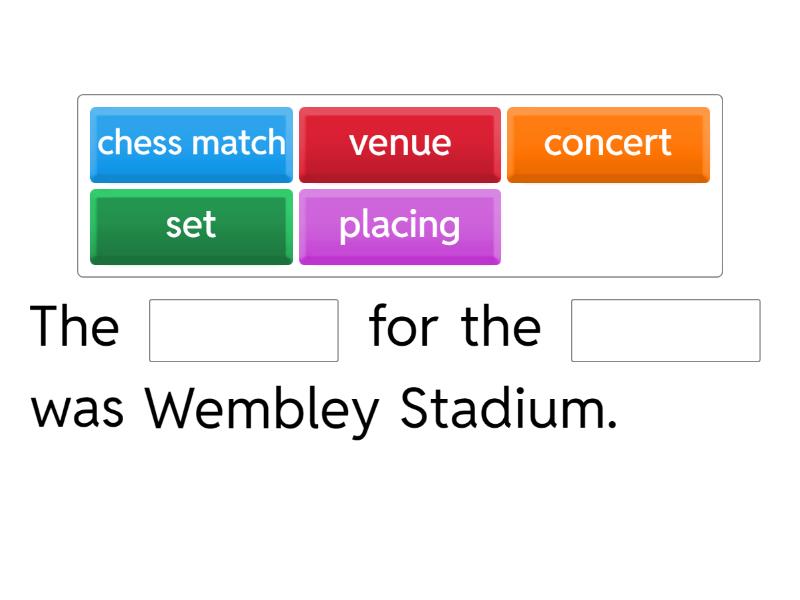Click the orange tile labeled 'concert'
The height and width of the screenshot is (600, 800).
(608, 144)
